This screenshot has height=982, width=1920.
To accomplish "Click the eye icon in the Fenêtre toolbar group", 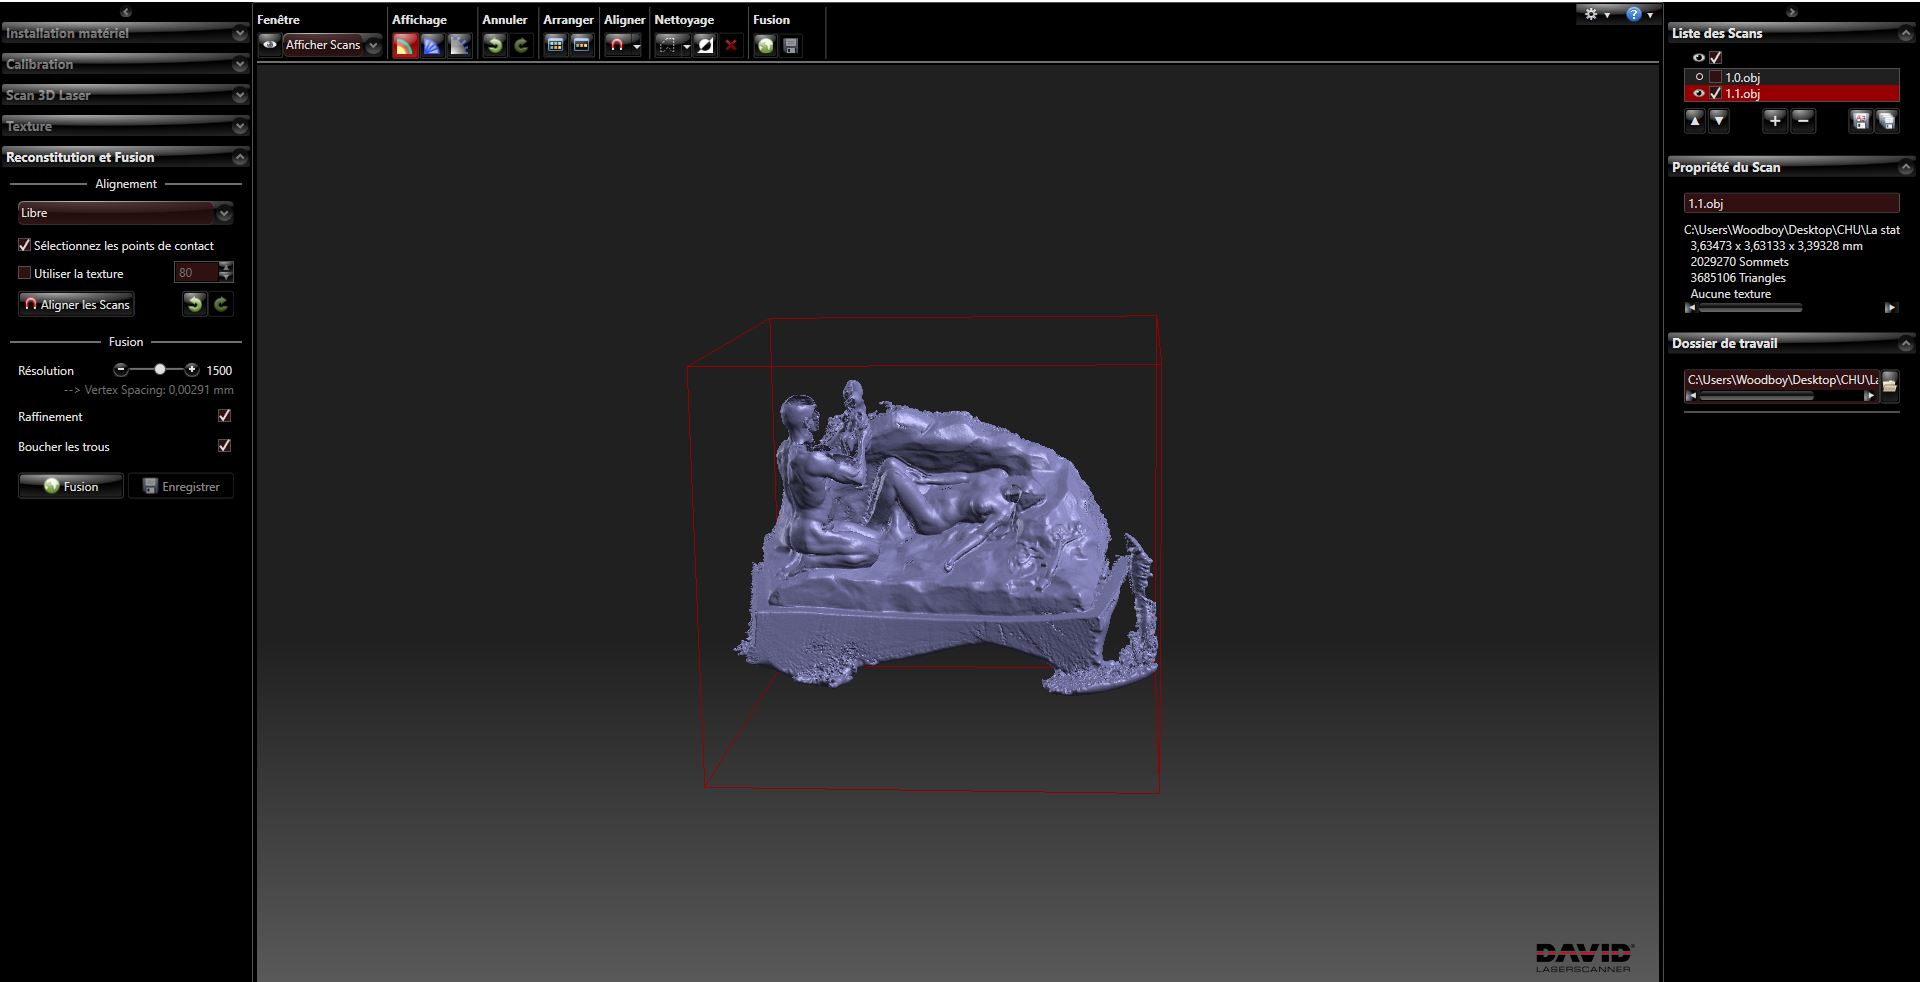I will (x=270, y=45).
